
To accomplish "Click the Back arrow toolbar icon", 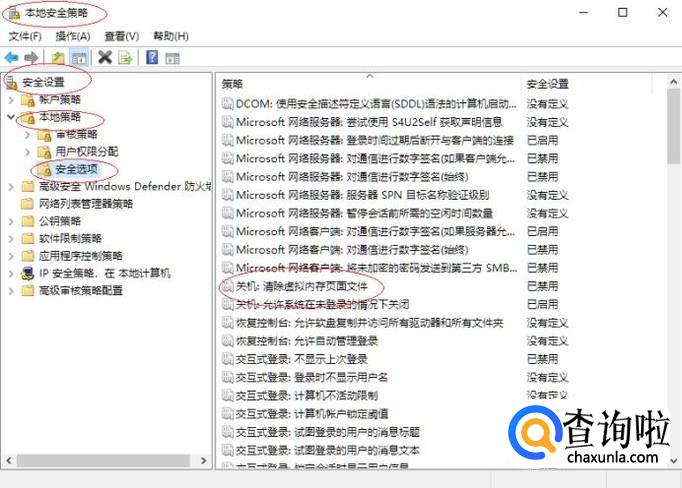I will 11,57.
